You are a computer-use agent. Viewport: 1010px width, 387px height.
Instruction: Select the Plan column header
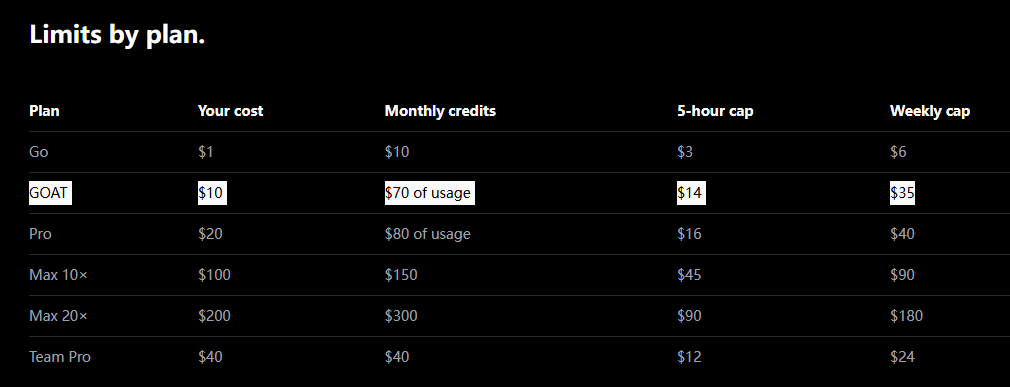pyautogui.click(x=44, y=111)
